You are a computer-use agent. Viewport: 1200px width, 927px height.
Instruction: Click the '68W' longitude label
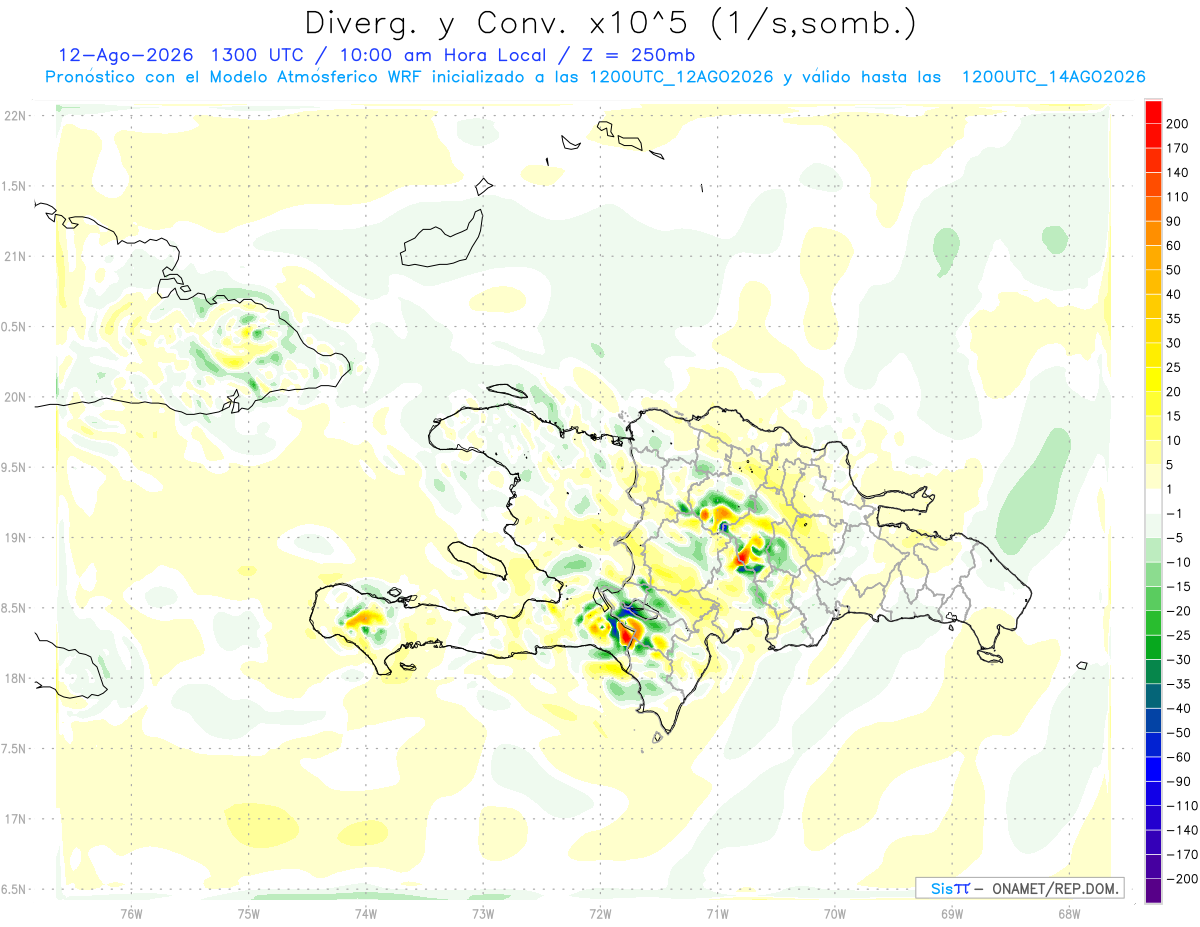point(1069,913)
